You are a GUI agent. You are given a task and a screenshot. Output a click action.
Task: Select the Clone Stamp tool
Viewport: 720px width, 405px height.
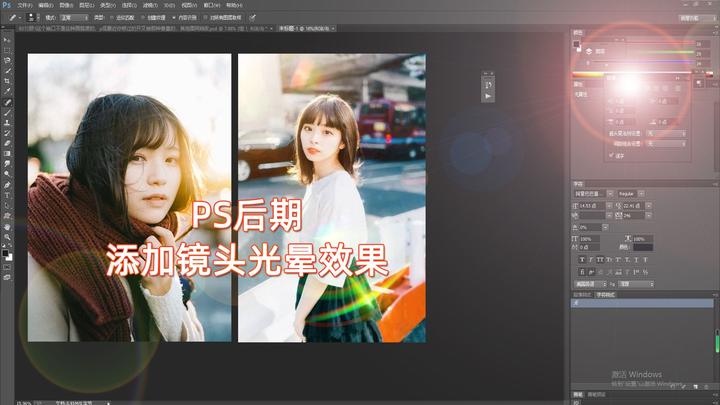pos(7,123)
